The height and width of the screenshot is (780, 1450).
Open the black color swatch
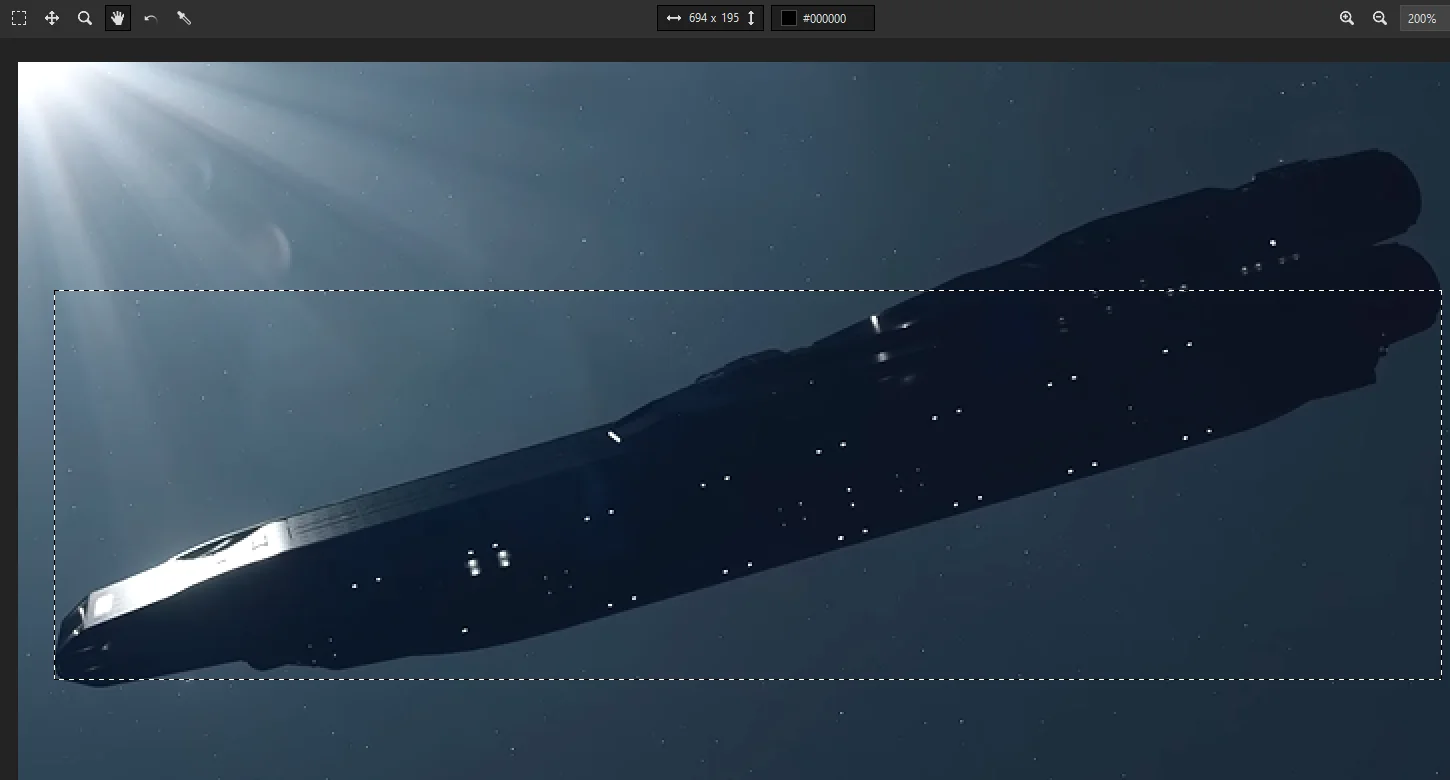(788, 18)
